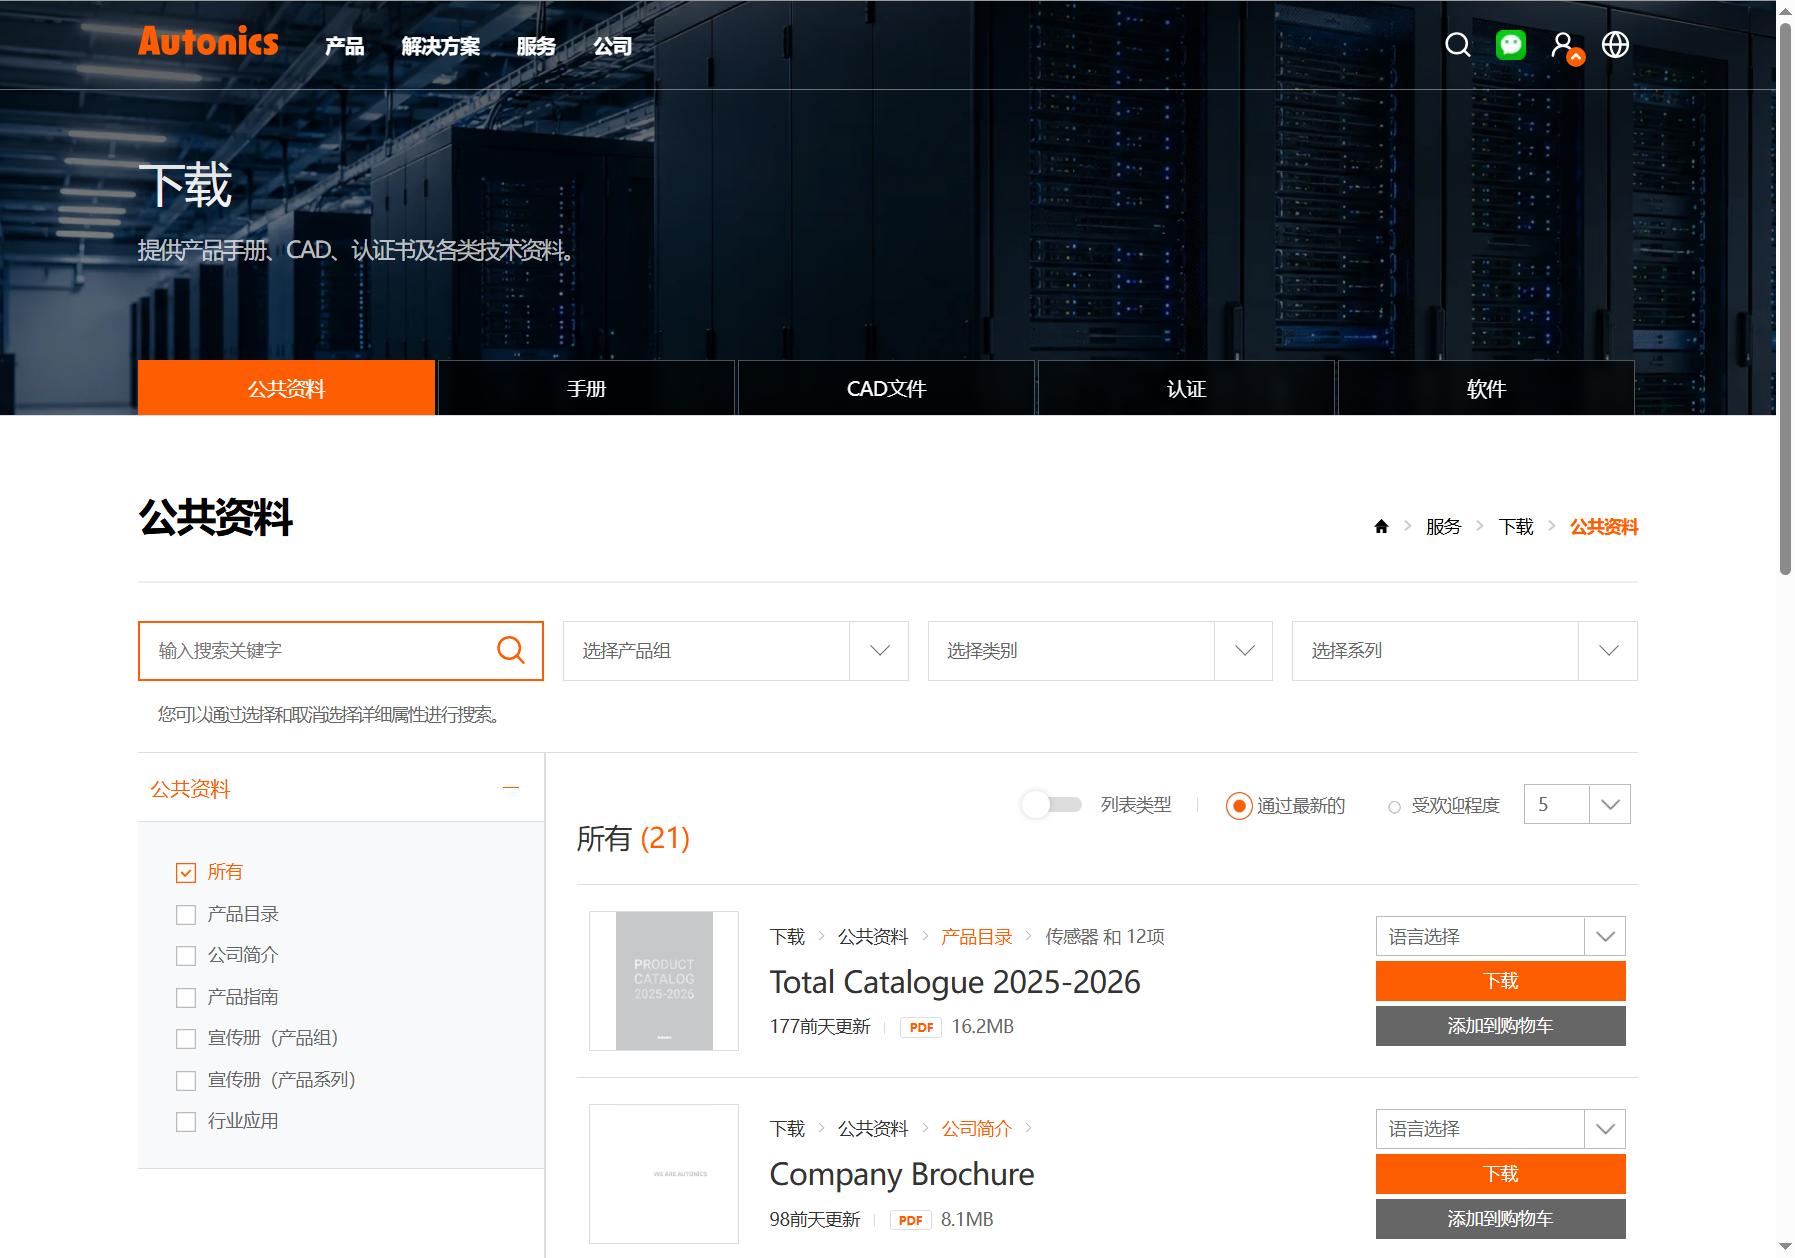Check the 所有 filter checkbox
The height and width of the screenshot is (1258, 1795).
pos(186,873)
